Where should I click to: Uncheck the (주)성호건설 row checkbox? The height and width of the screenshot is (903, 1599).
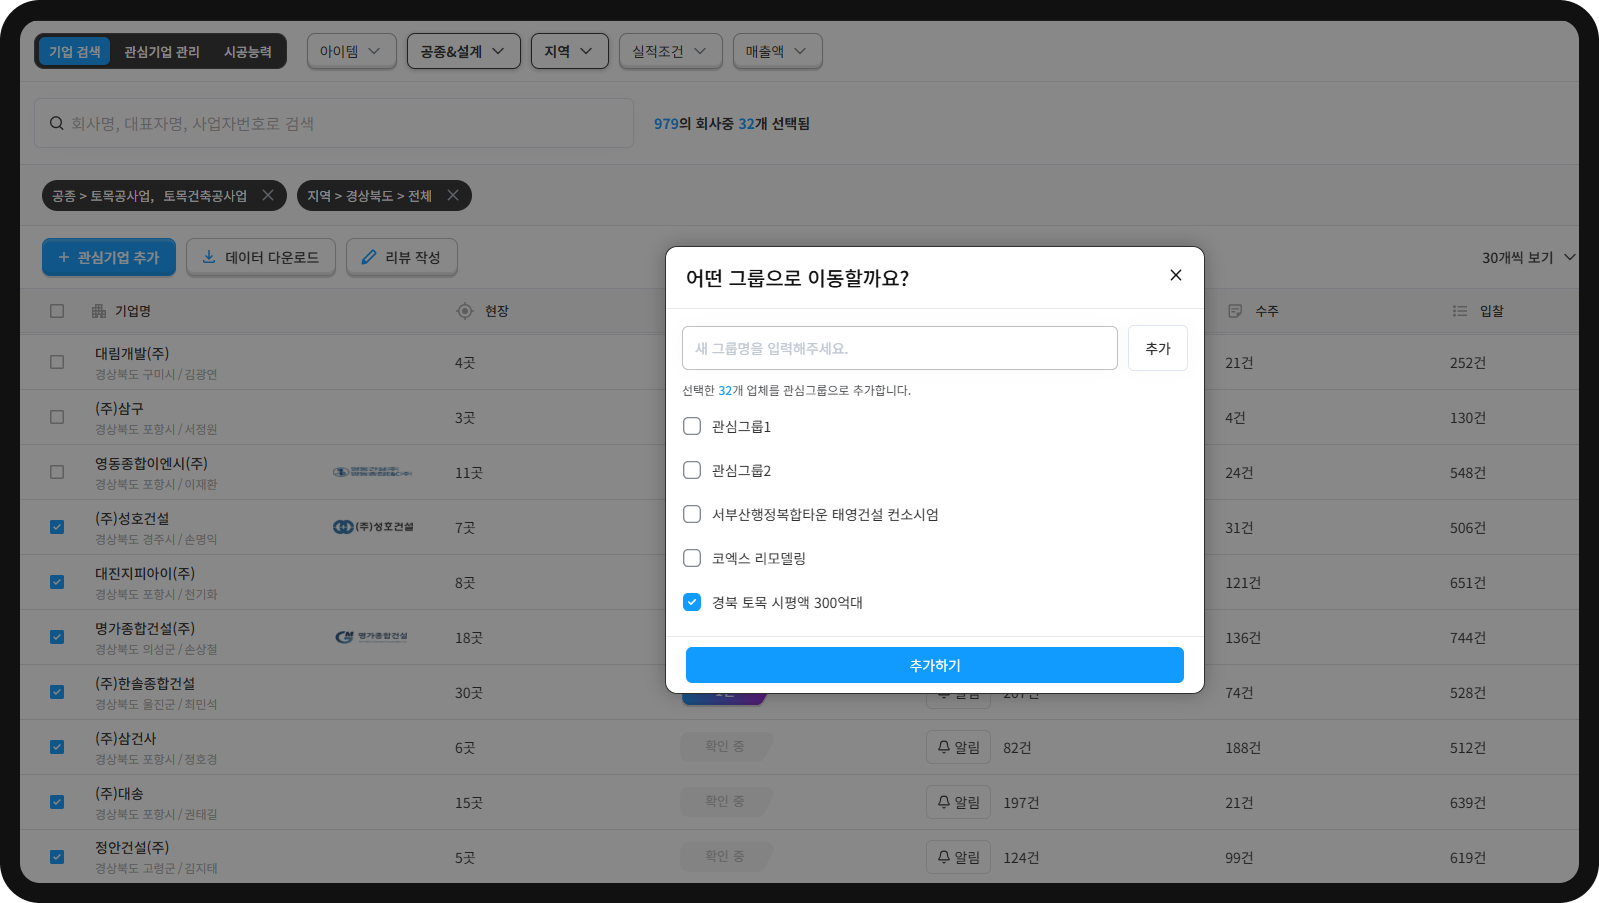point(57,527)
